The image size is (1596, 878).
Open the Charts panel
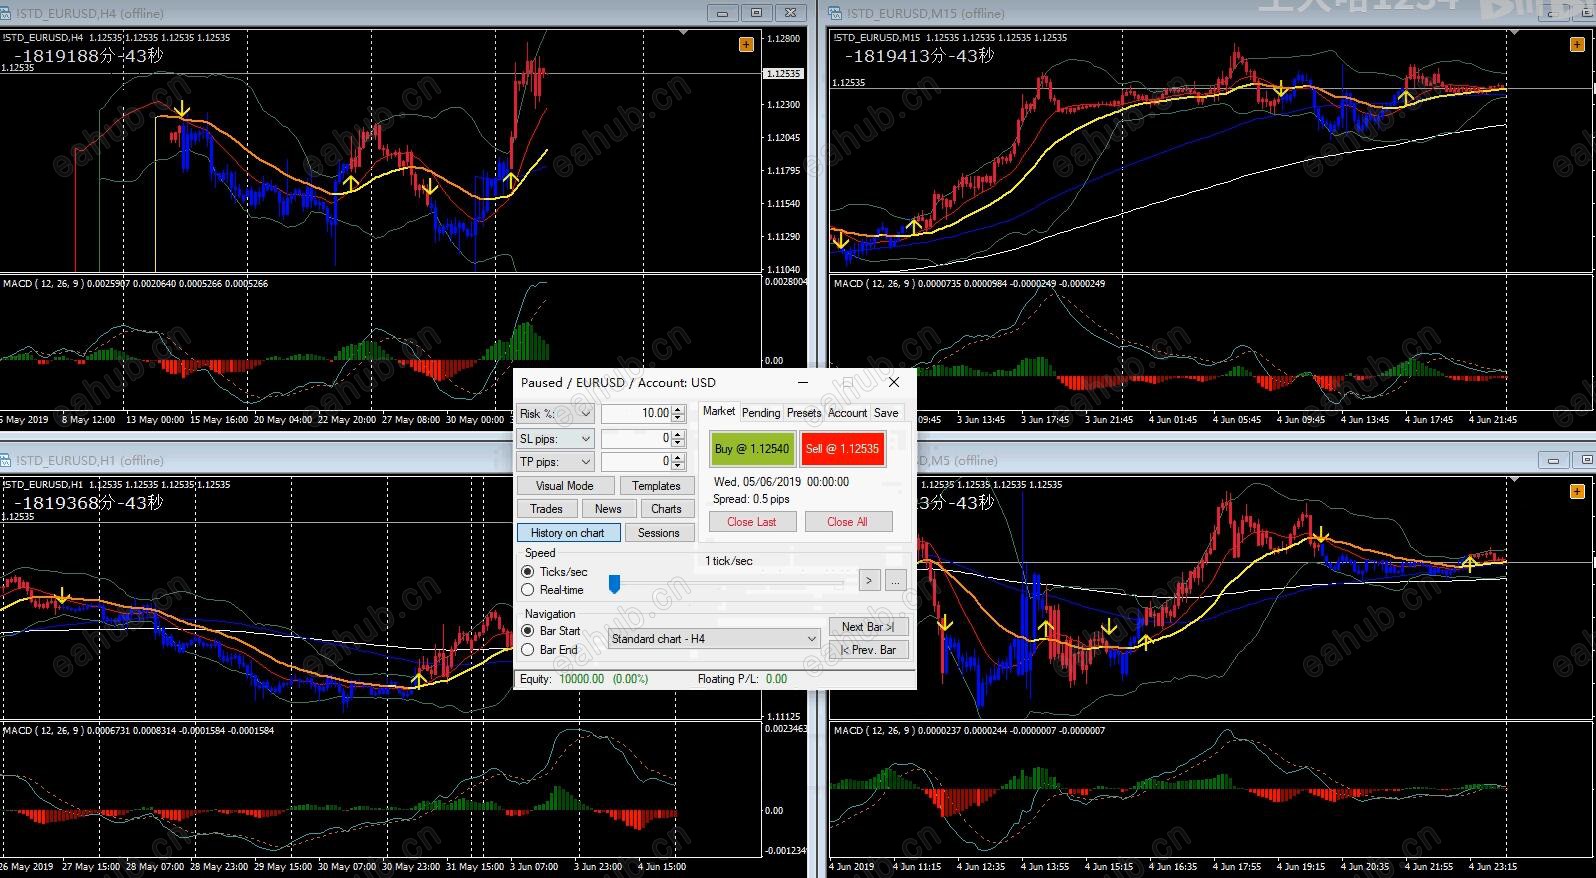[x=667, y=509]
